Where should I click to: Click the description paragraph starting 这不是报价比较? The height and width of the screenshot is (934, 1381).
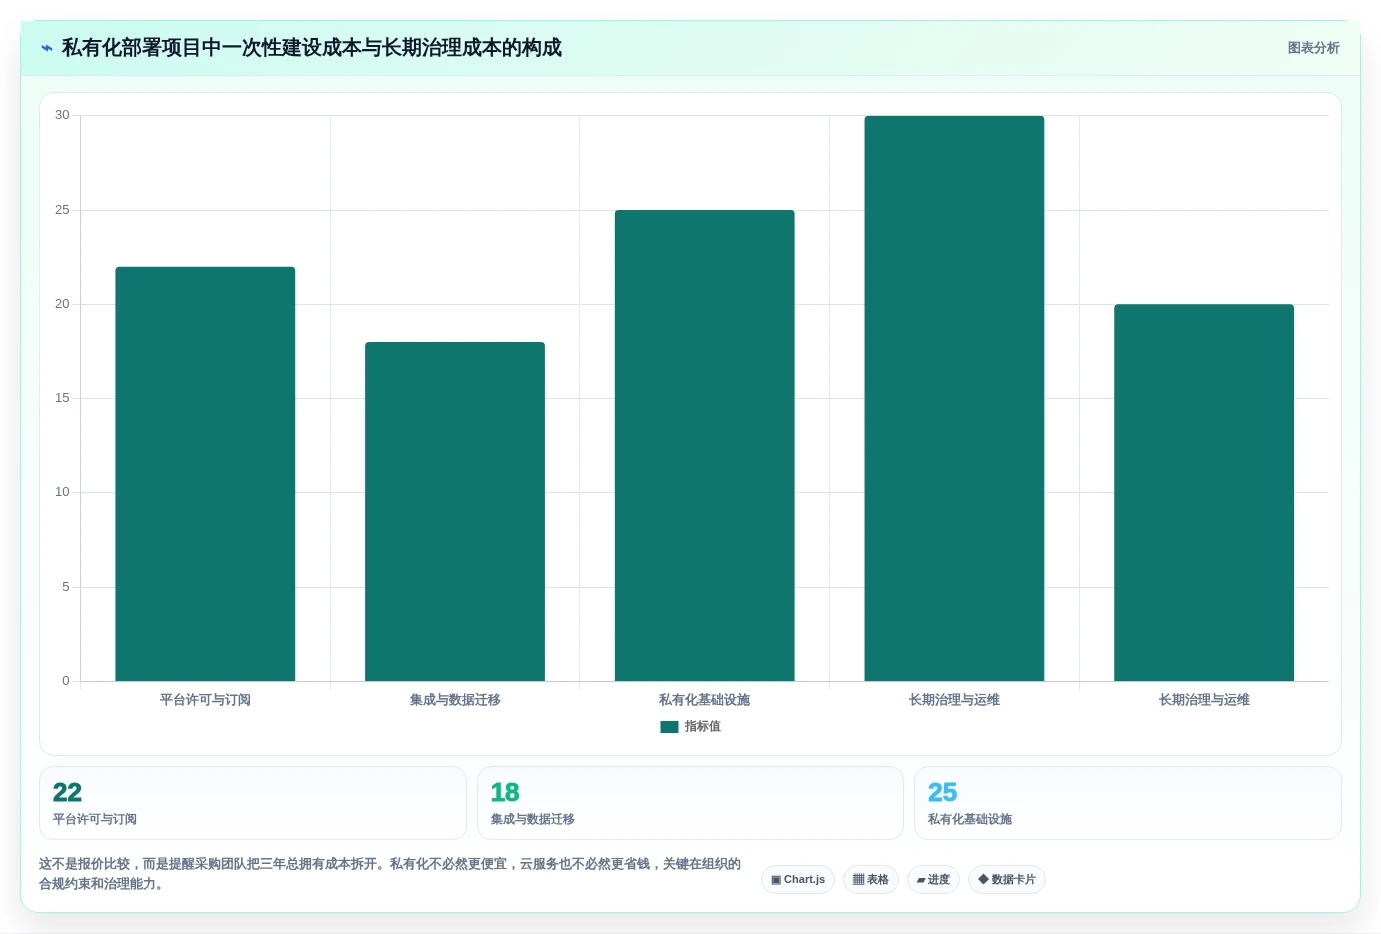click(390, 874)
